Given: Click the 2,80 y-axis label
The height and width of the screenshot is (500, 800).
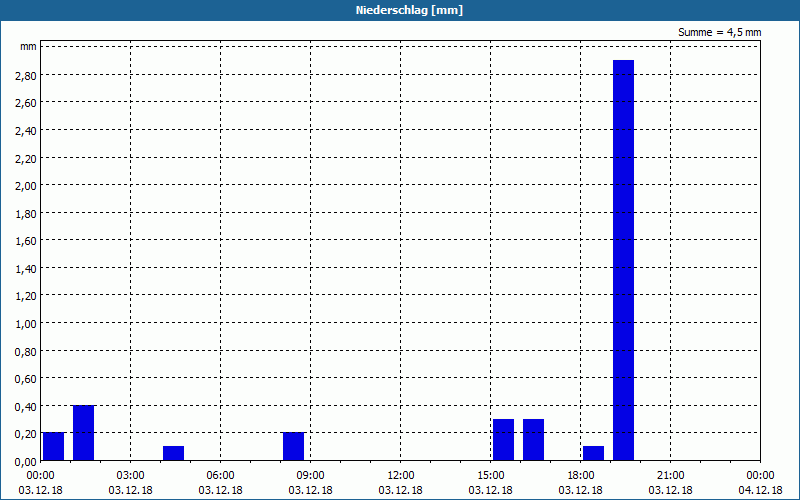Looking at the screenshot, I should (x=26, y=75).
